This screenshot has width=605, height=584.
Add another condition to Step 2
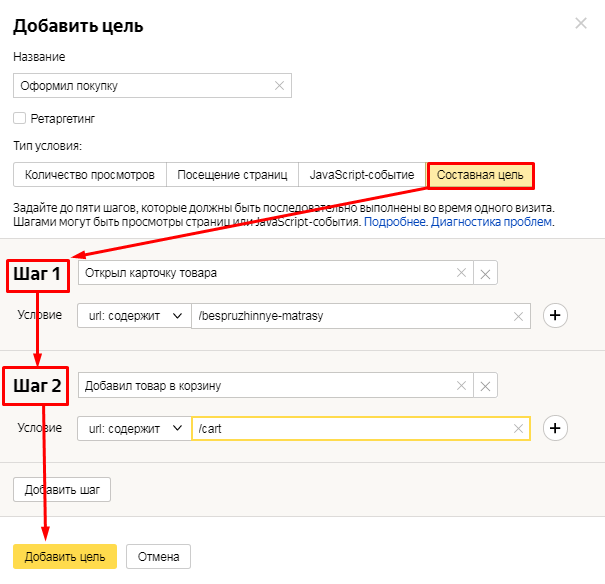click(555, 429)
